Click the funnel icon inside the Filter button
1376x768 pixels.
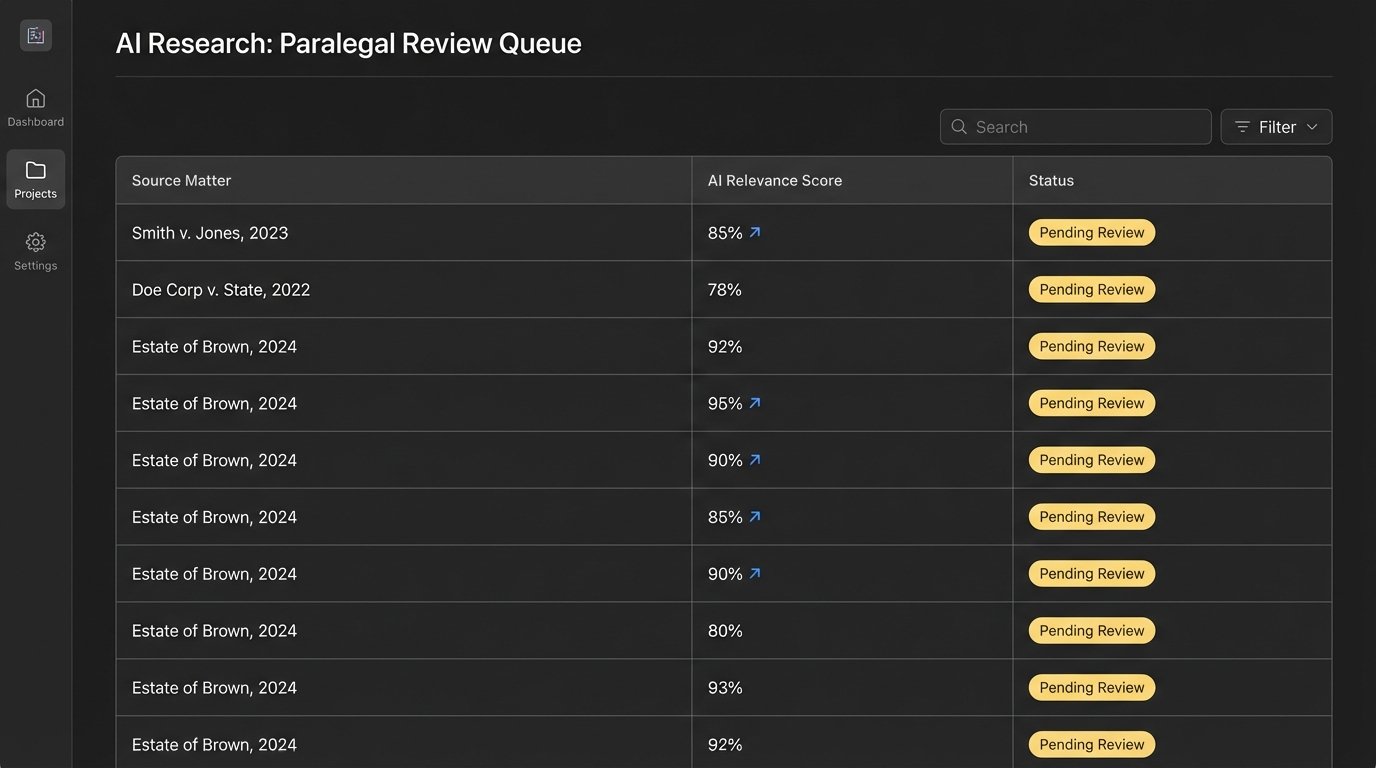point(1240,127)
